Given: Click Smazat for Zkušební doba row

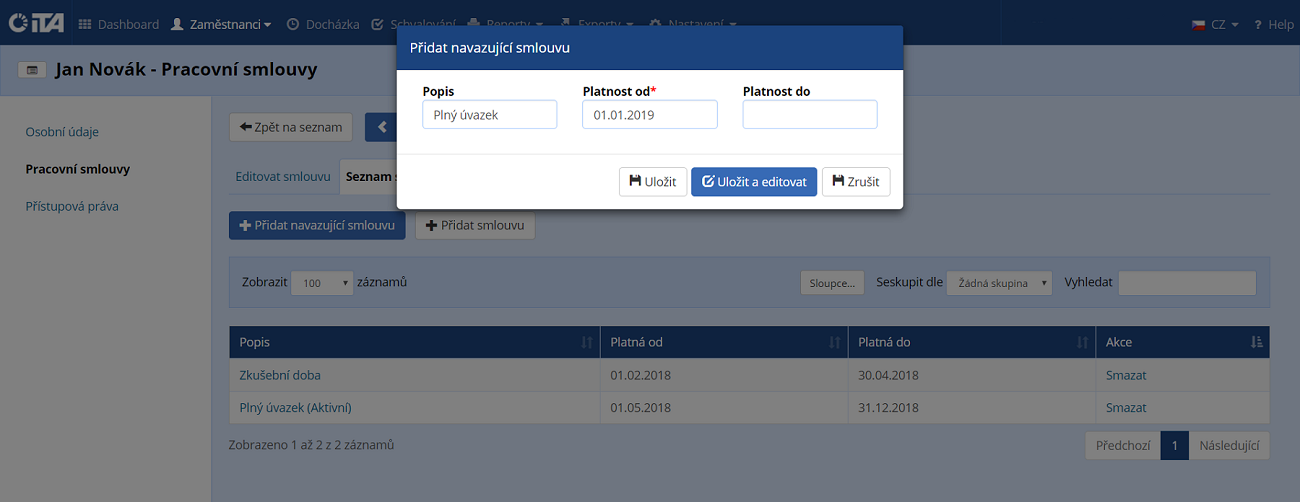Looking at the screenshot, I should [x=1126, y=375].
